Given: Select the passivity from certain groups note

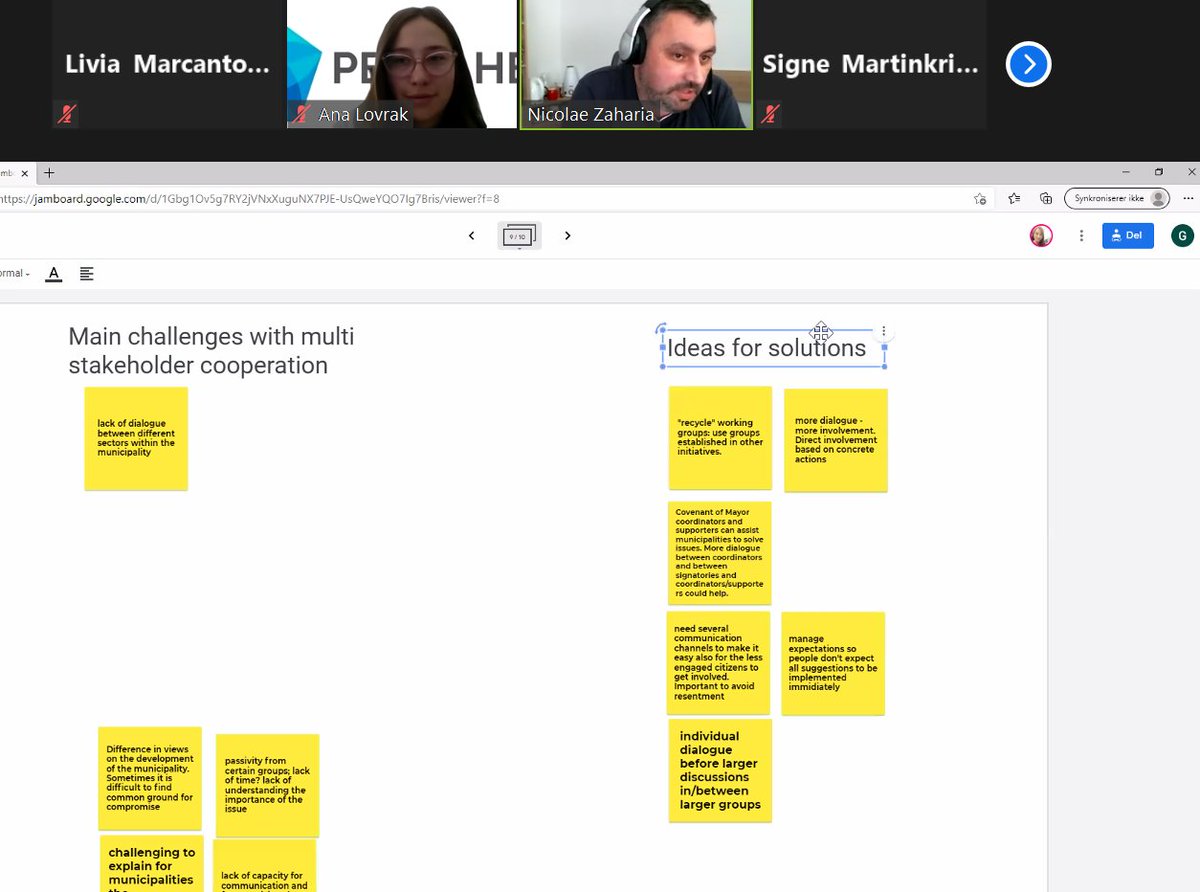Looking at the screenshot, I should (x=267, y=785).
